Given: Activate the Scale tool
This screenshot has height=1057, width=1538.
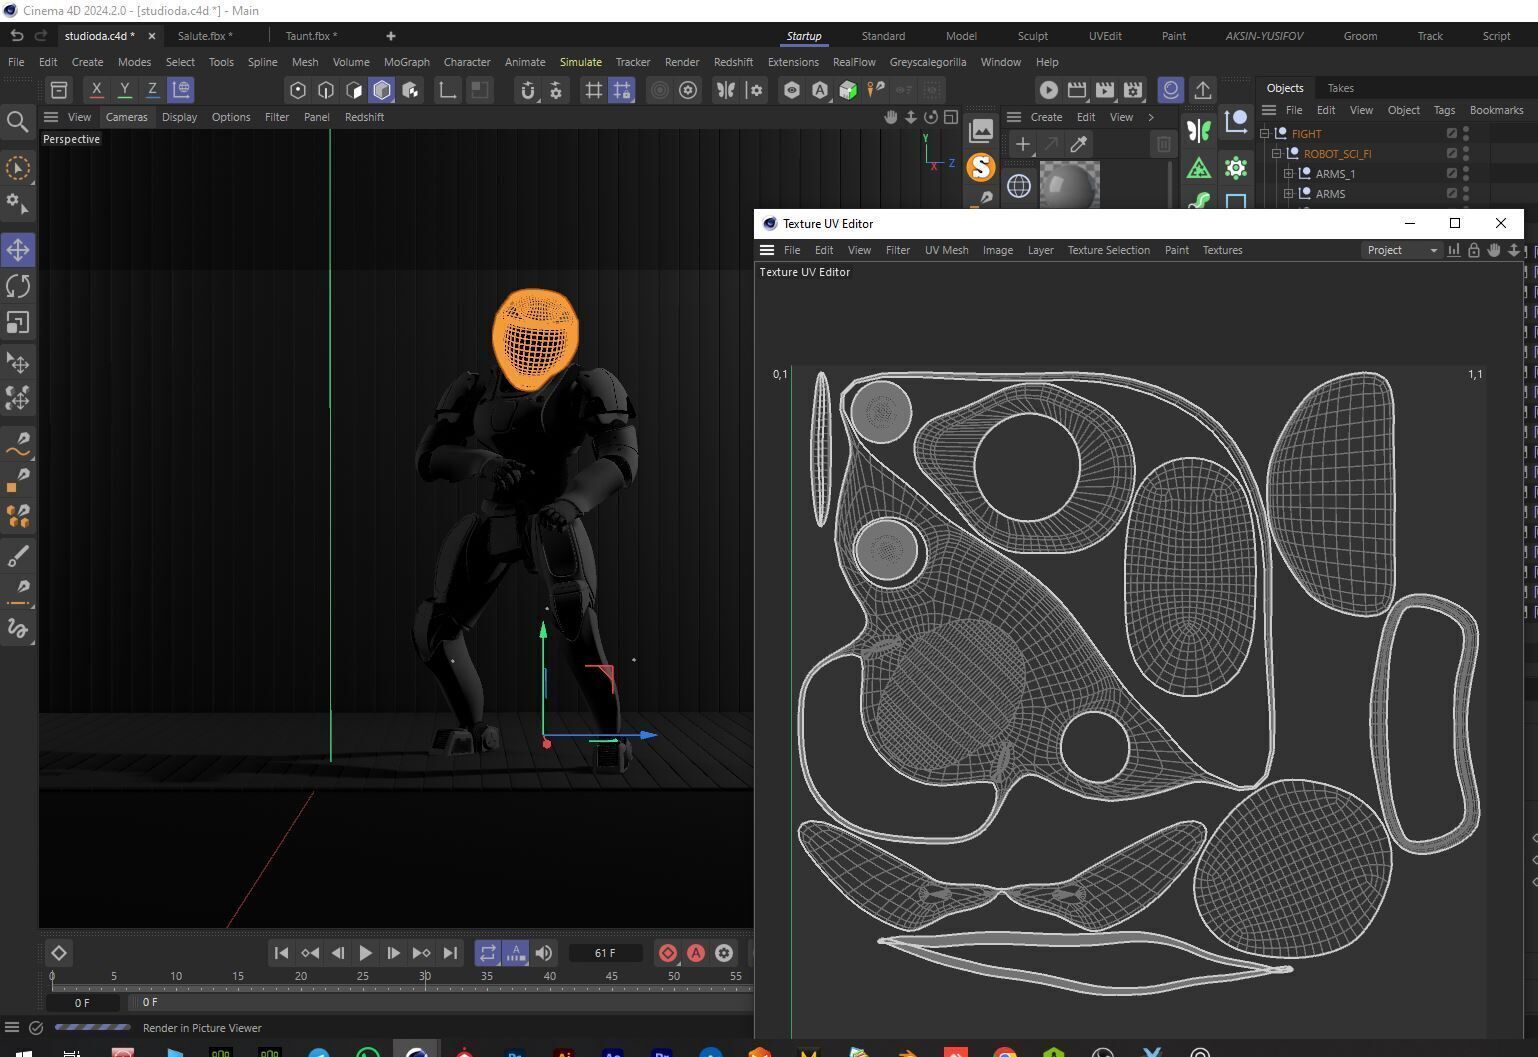Looking at the screenshot, I should pyautogui.click(x=18, y=323).
